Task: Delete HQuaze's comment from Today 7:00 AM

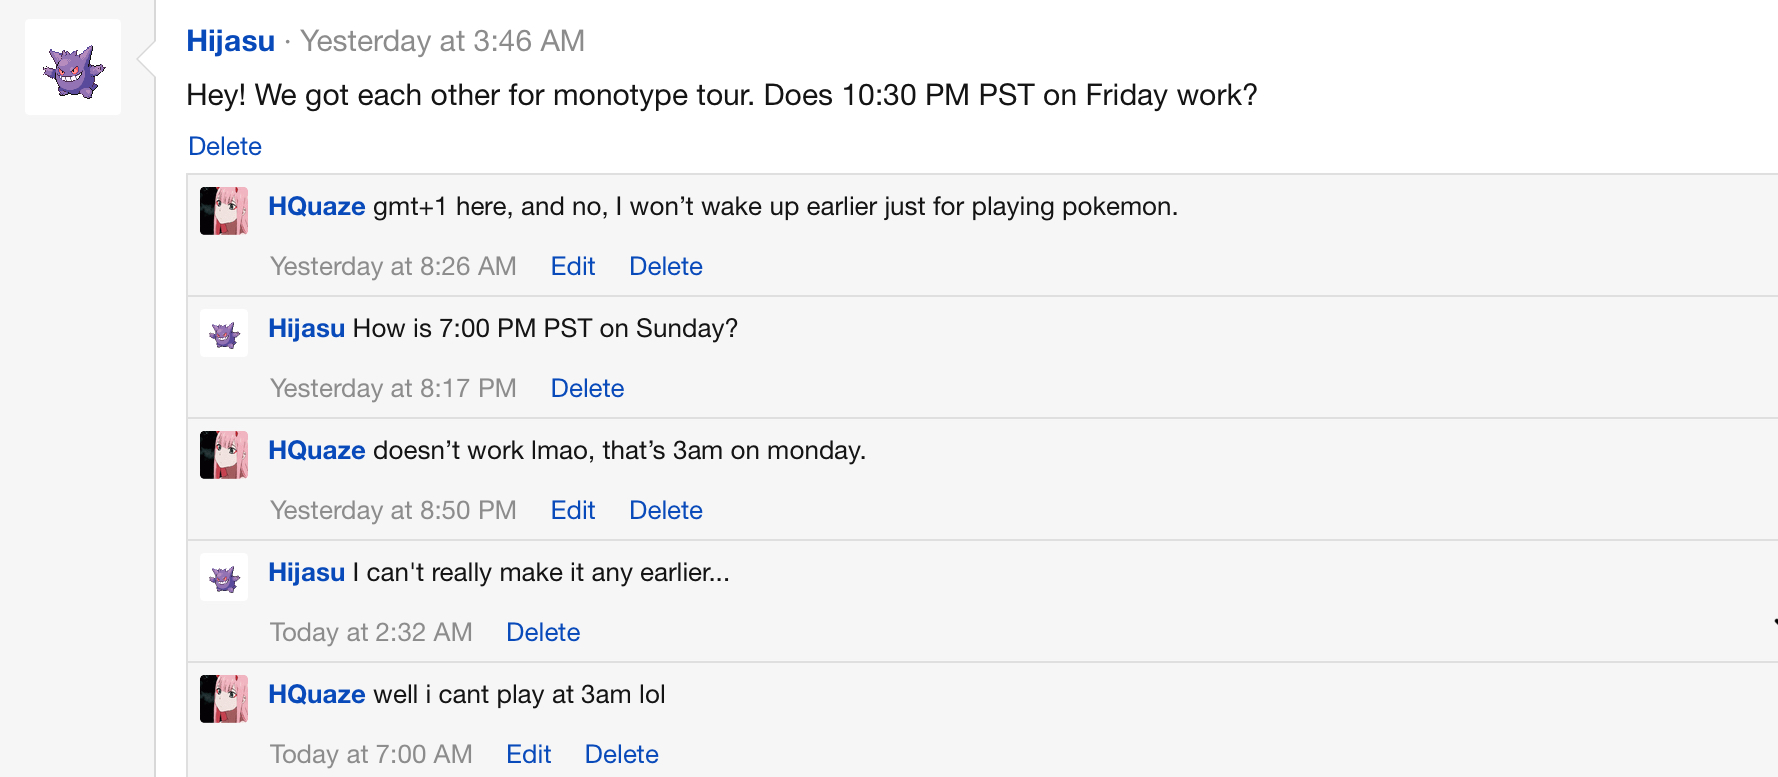Action: click(x=621, y=754)
